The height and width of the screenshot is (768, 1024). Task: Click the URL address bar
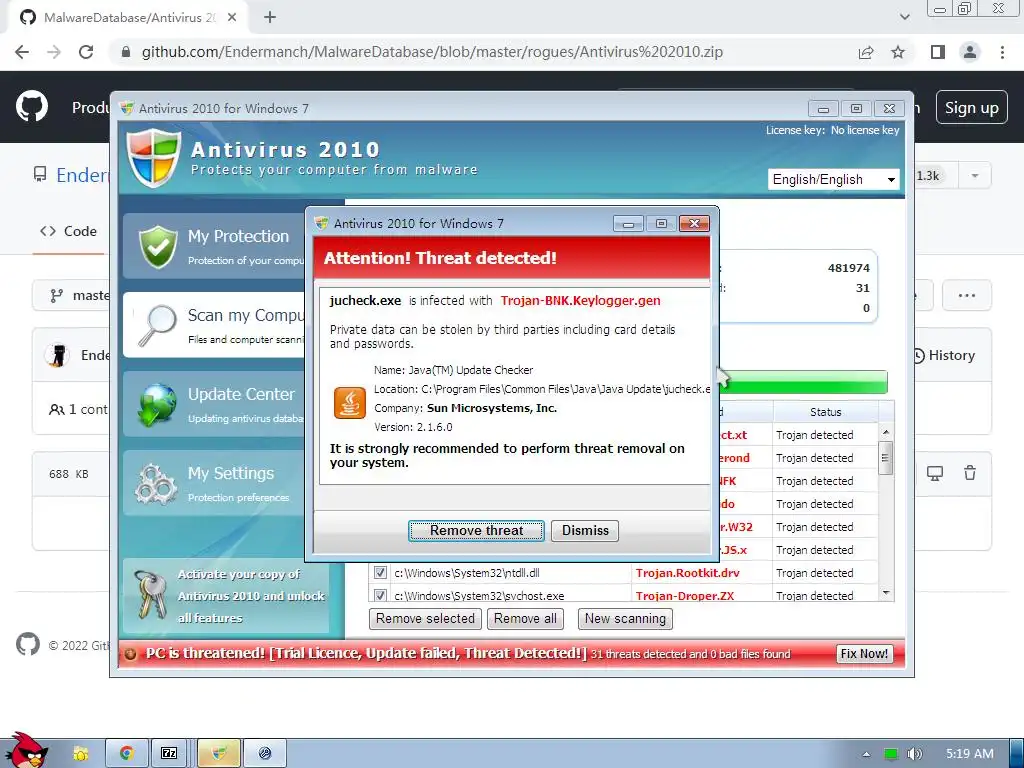pyautogui.click(x=431, y=52)
